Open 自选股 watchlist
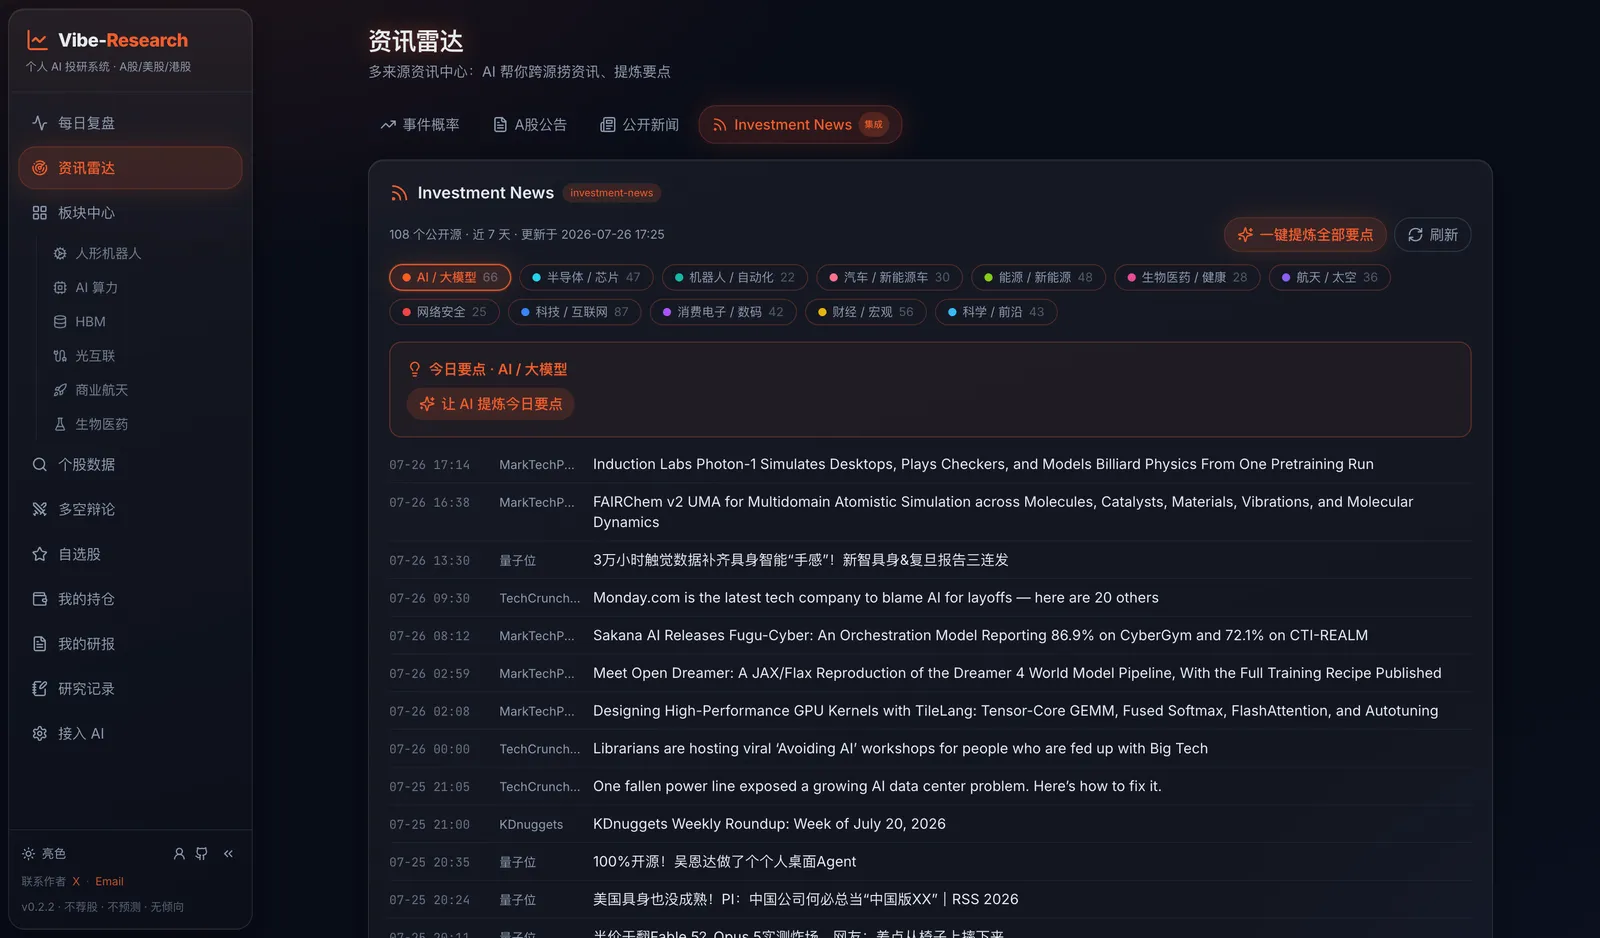Screen dimensions: 1600x938 click(x=130, y=554)
